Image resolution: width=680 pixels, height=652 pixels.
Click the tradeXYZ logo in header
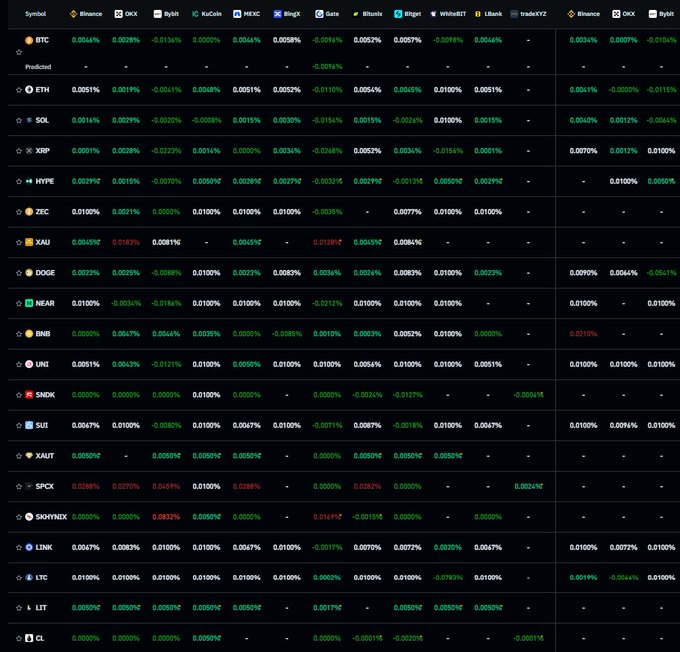click(514, 14)
